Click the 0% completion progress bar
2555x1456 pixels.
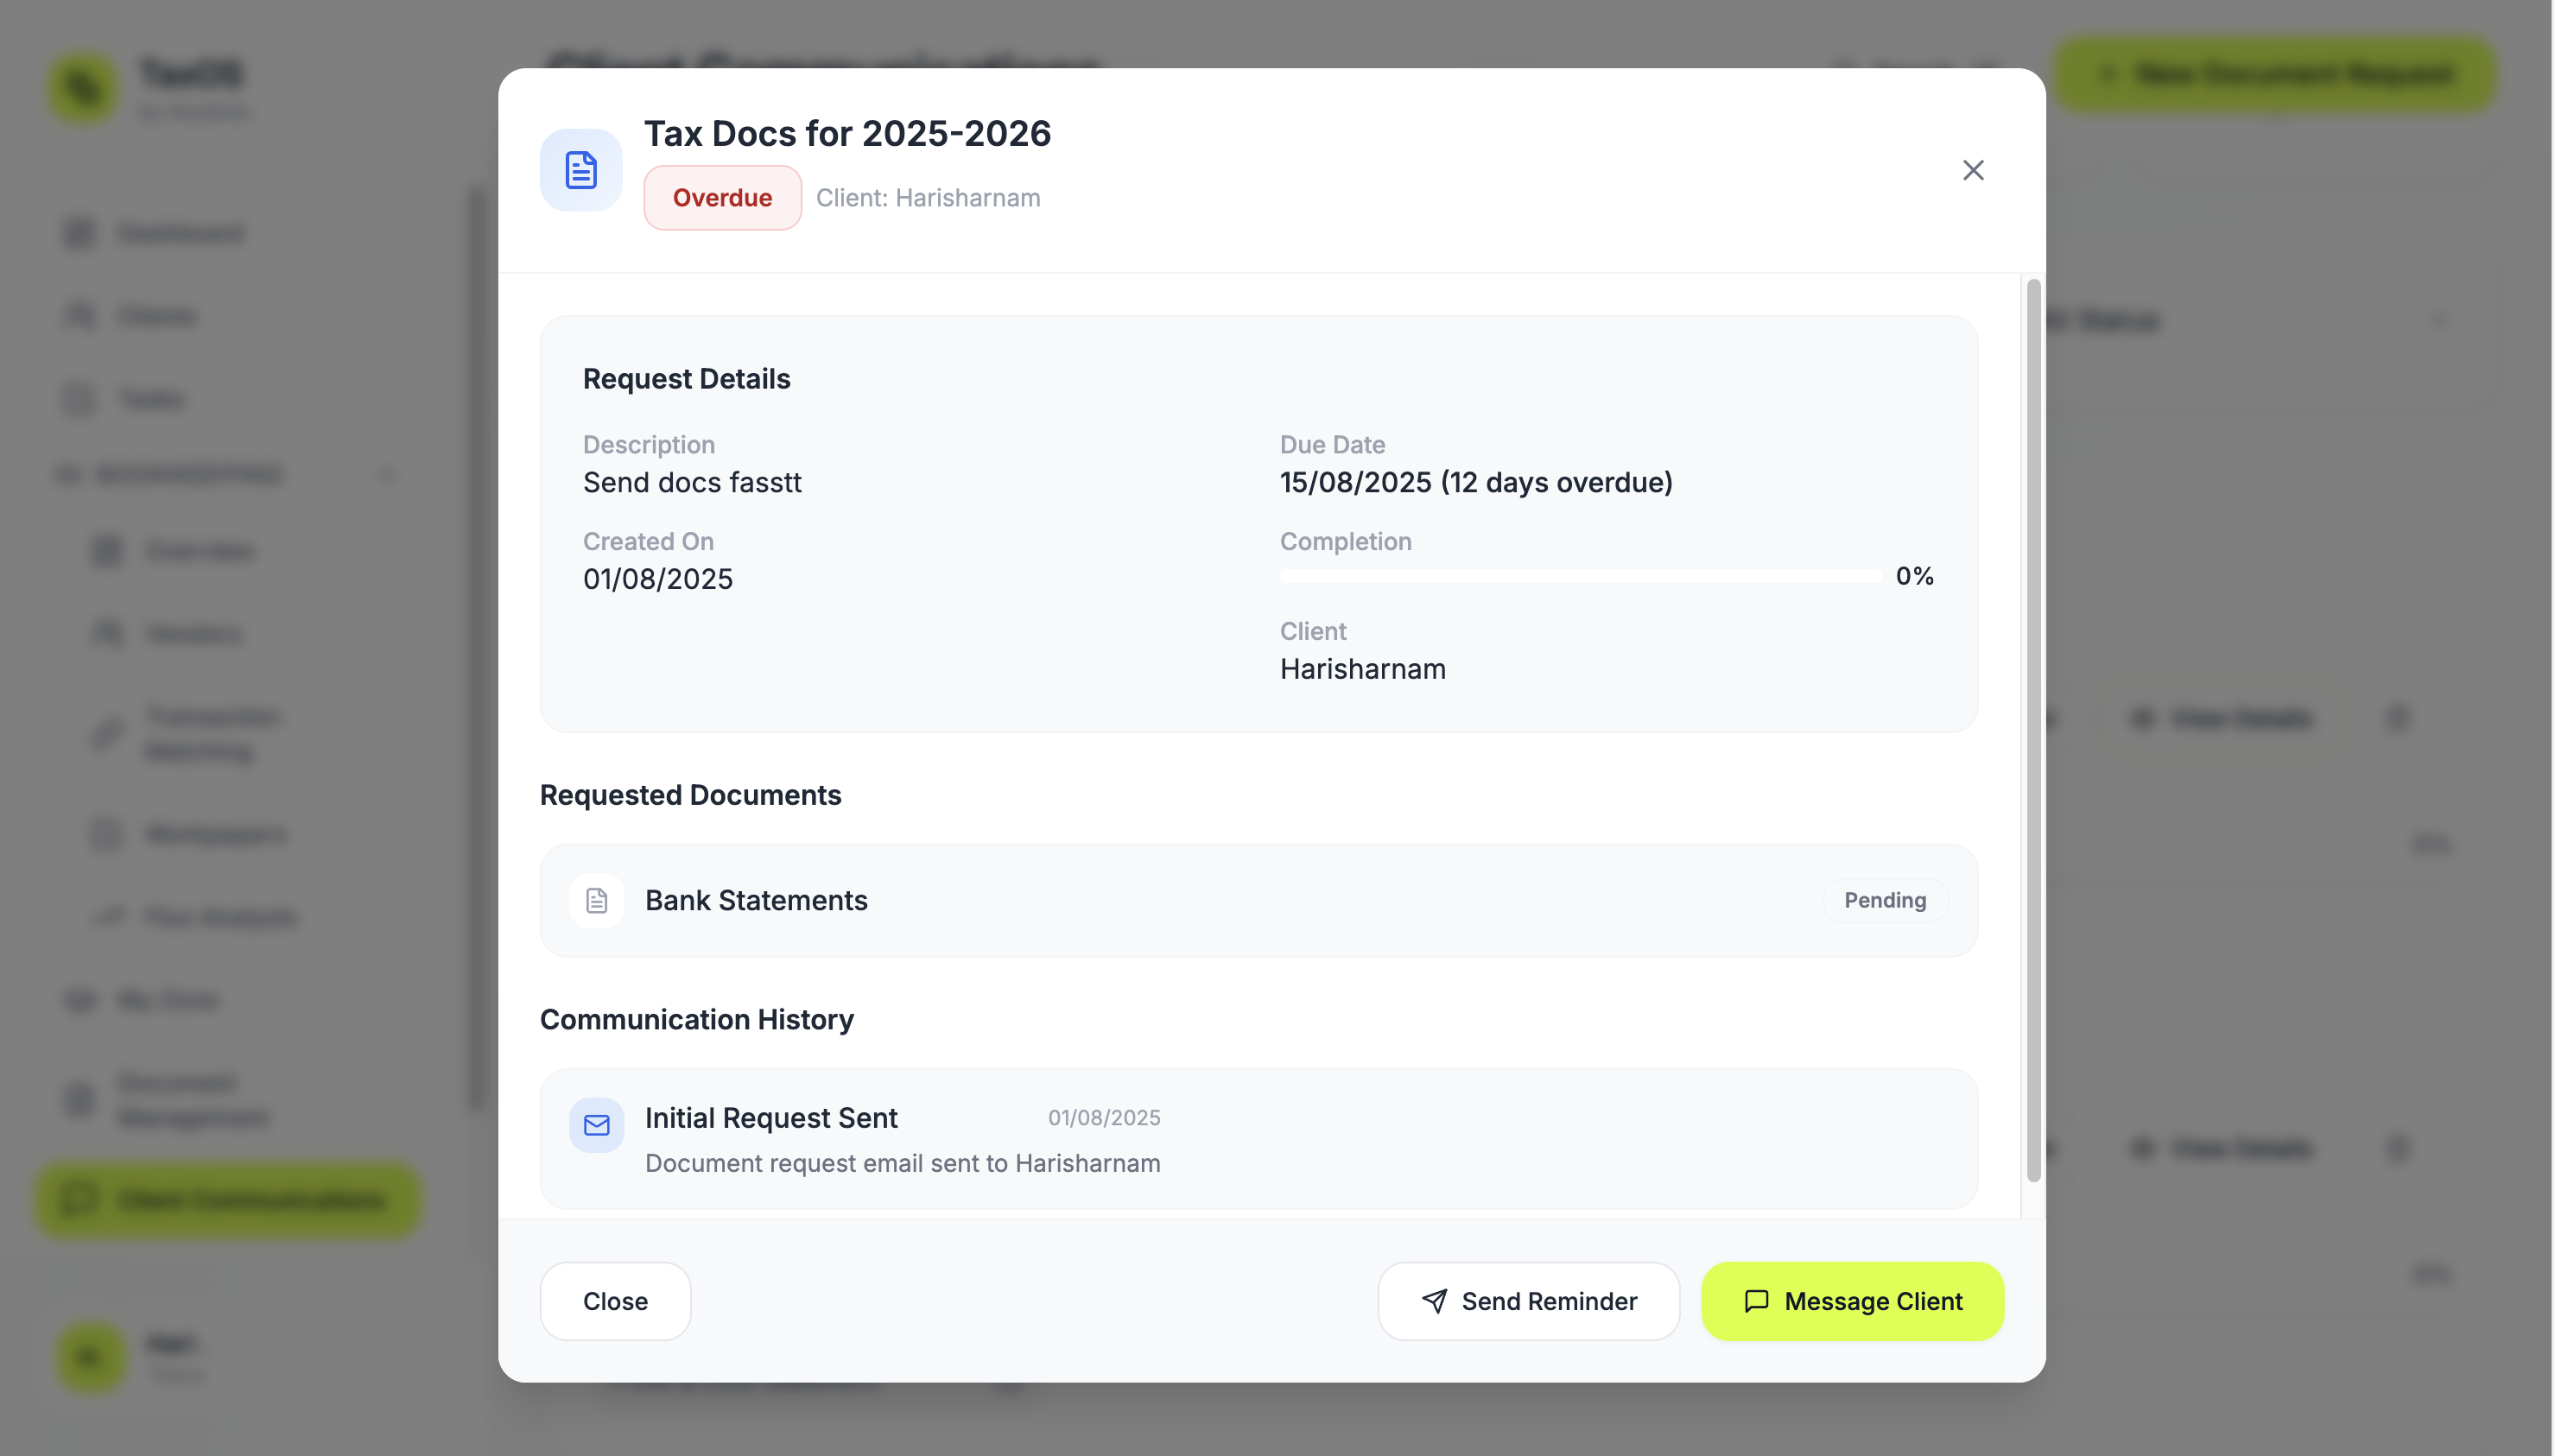click(x=1578, y=575)
